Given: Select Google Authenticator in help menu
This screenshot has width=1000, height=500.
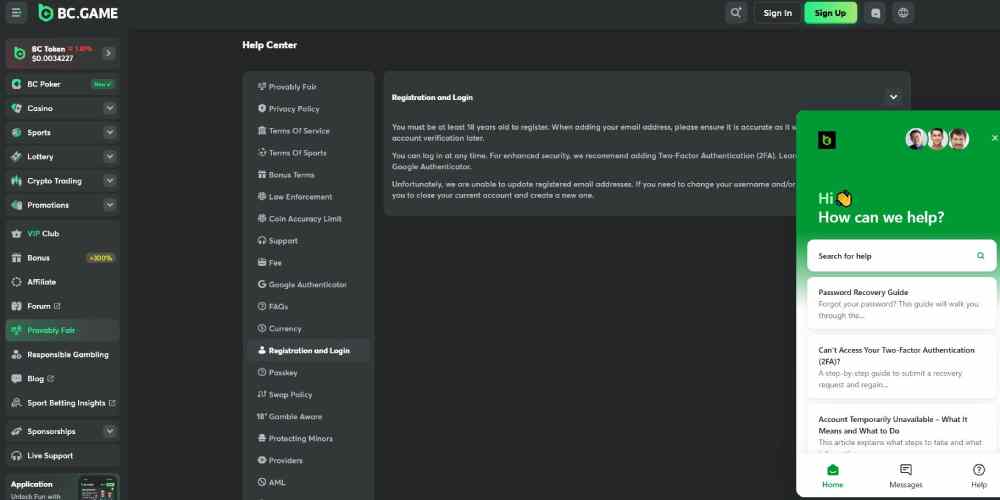Looking at the screenshot, I should point(307,285).
